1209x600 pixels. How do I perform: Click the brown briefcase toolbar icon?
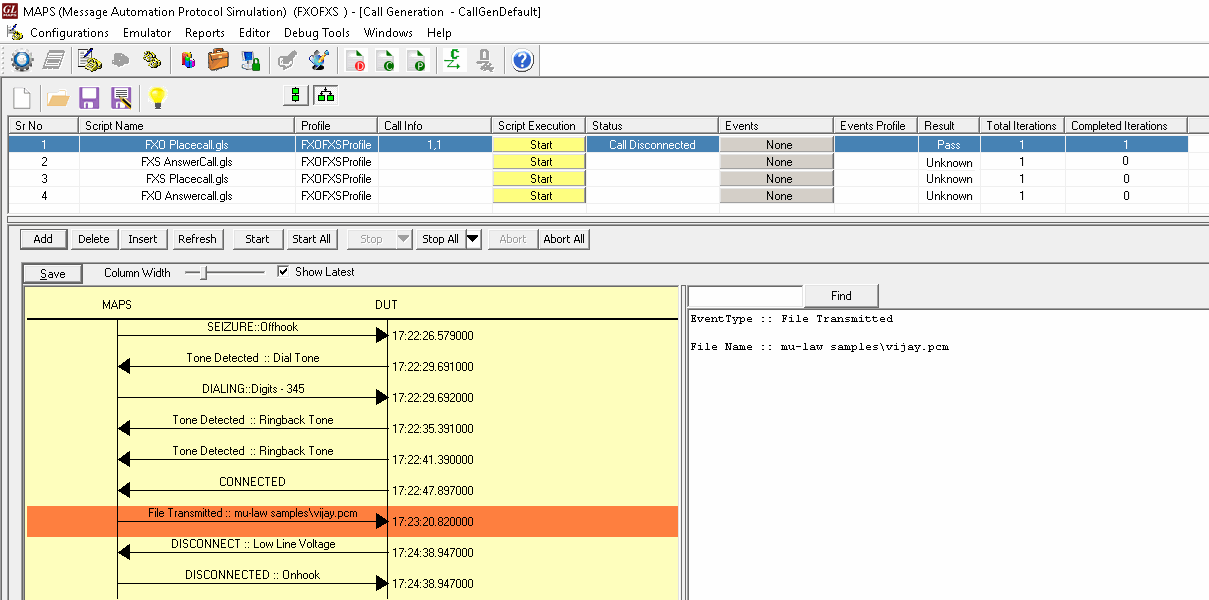click(219, 61)
